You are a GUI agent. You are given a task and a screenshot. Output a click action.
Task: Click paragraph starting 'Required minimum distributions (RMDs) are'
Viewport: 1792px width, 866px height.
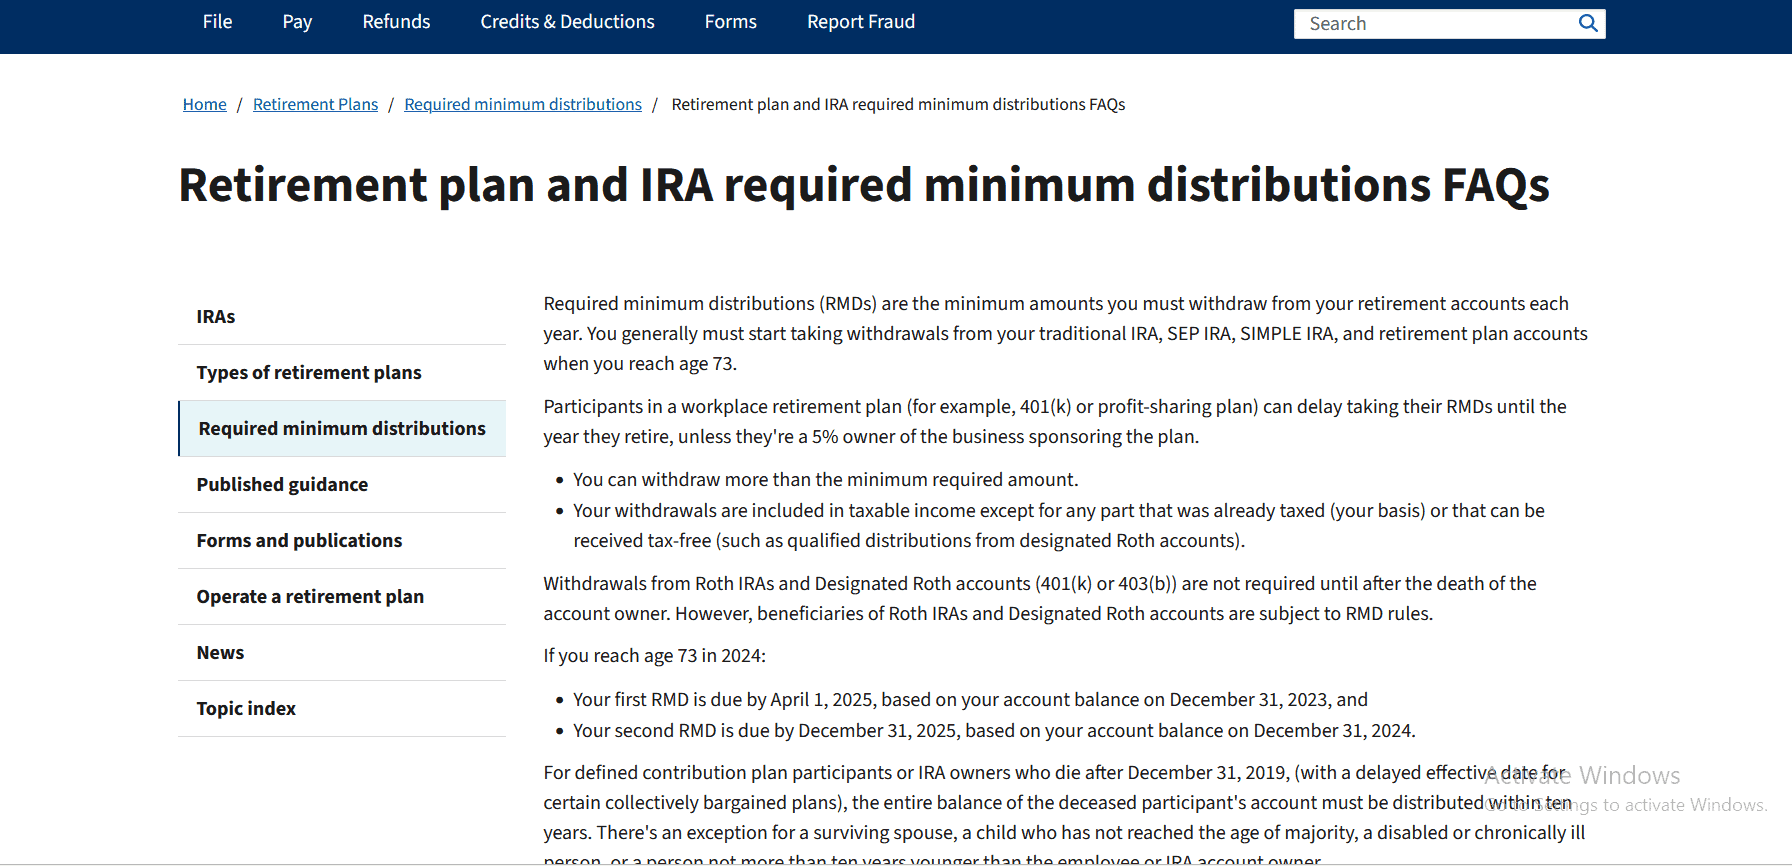pyautogui.click(x=1065, y=333)
